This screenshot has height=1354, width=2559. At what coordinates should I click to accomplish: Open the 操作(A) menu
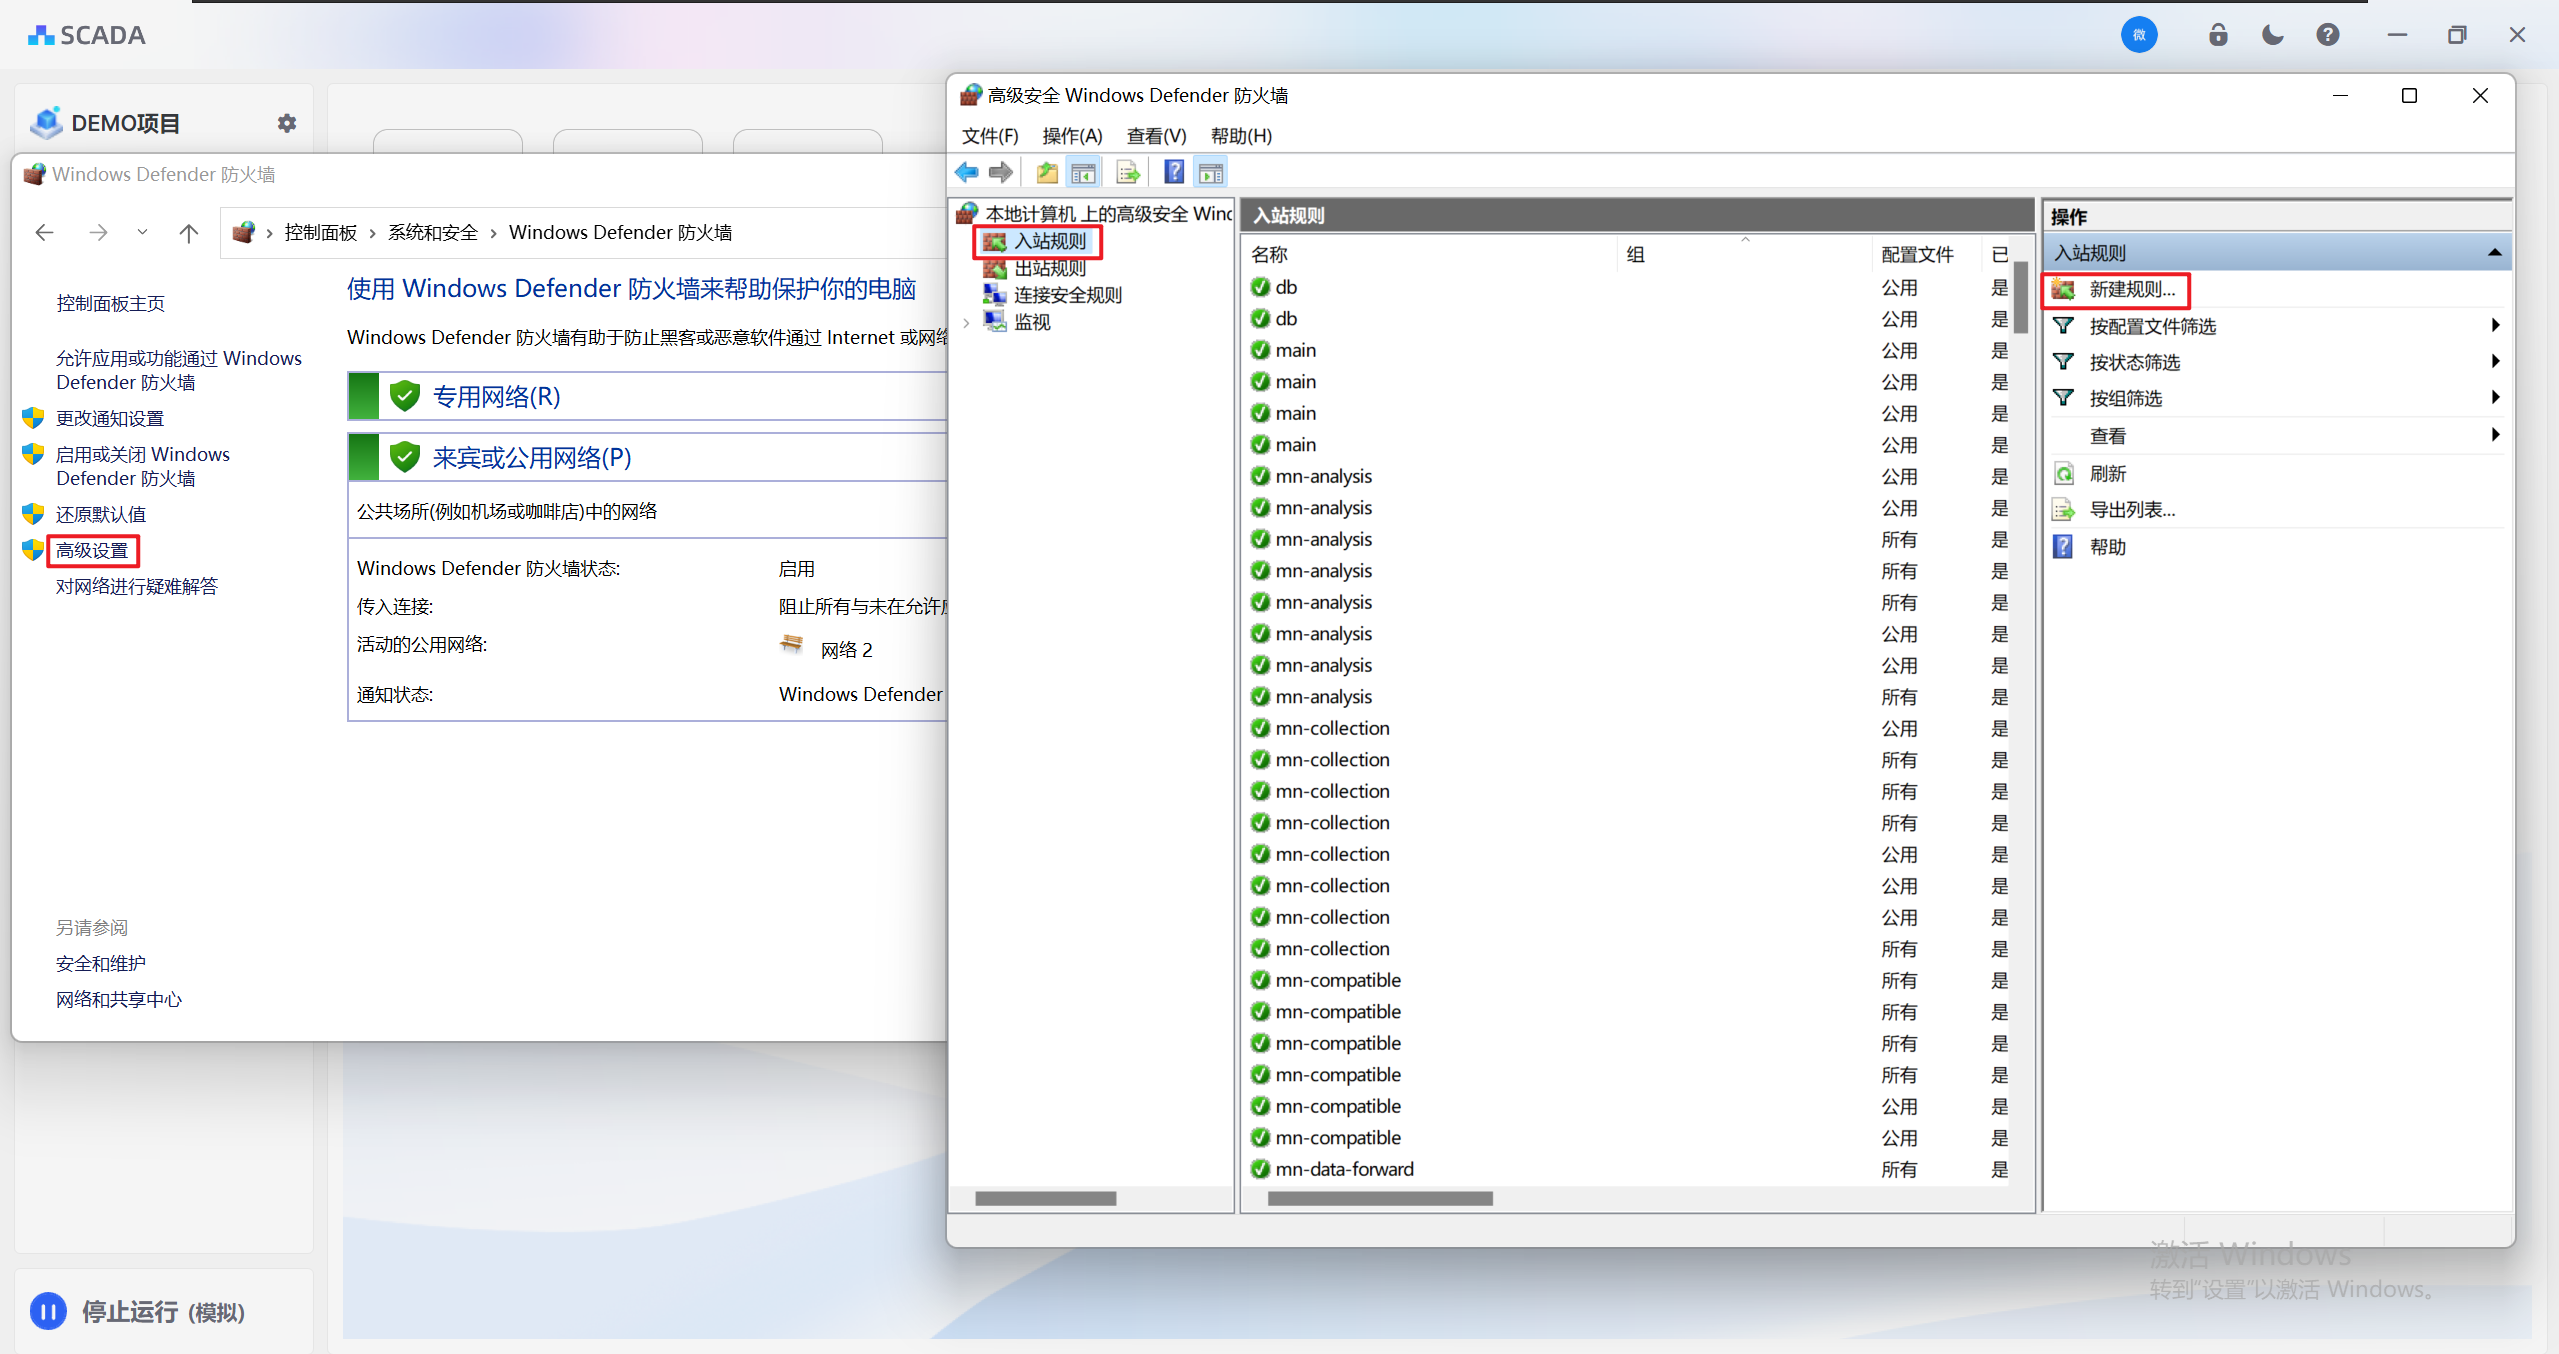1071,135
